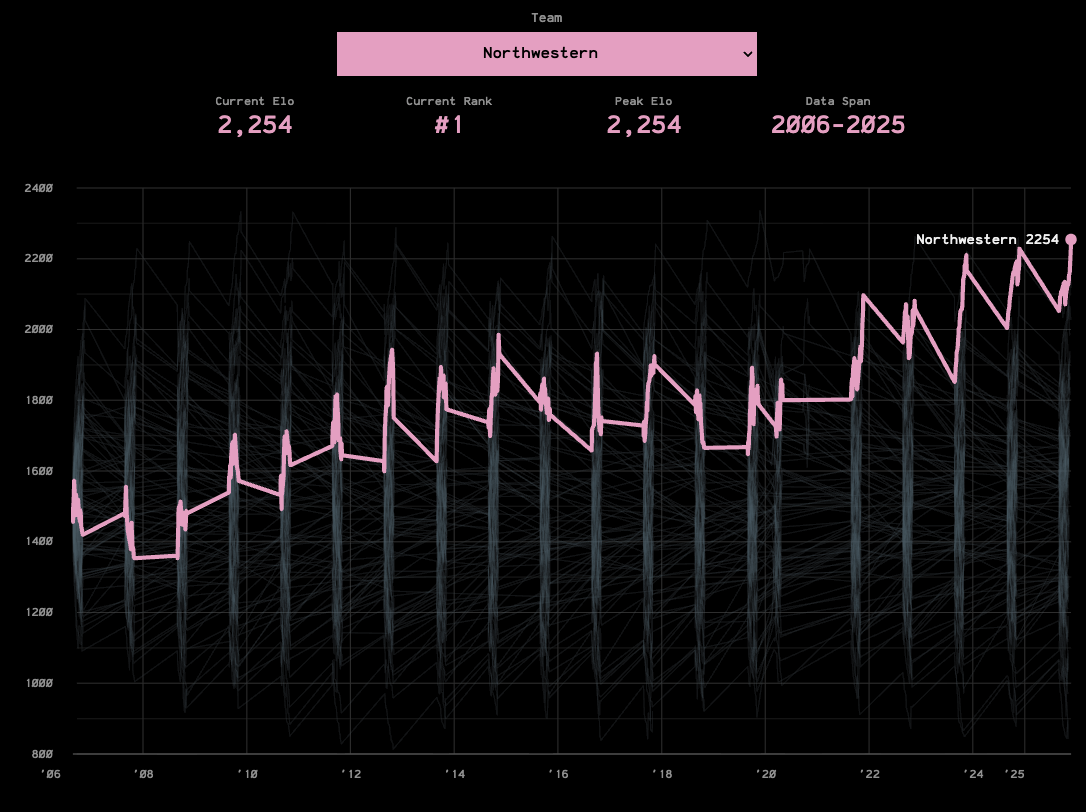Click the 1800 y-axis label

pyautogui.click(x=39, y=400)
